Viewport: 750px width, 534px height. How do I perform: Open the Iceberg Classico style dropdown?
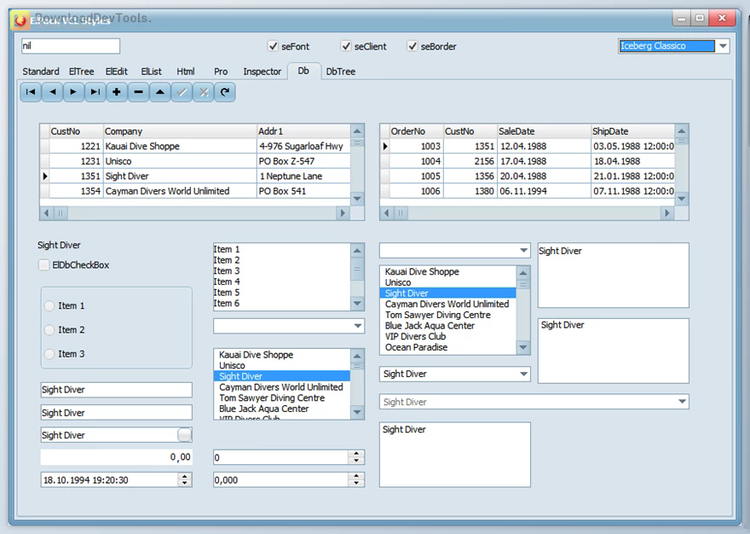723,46
